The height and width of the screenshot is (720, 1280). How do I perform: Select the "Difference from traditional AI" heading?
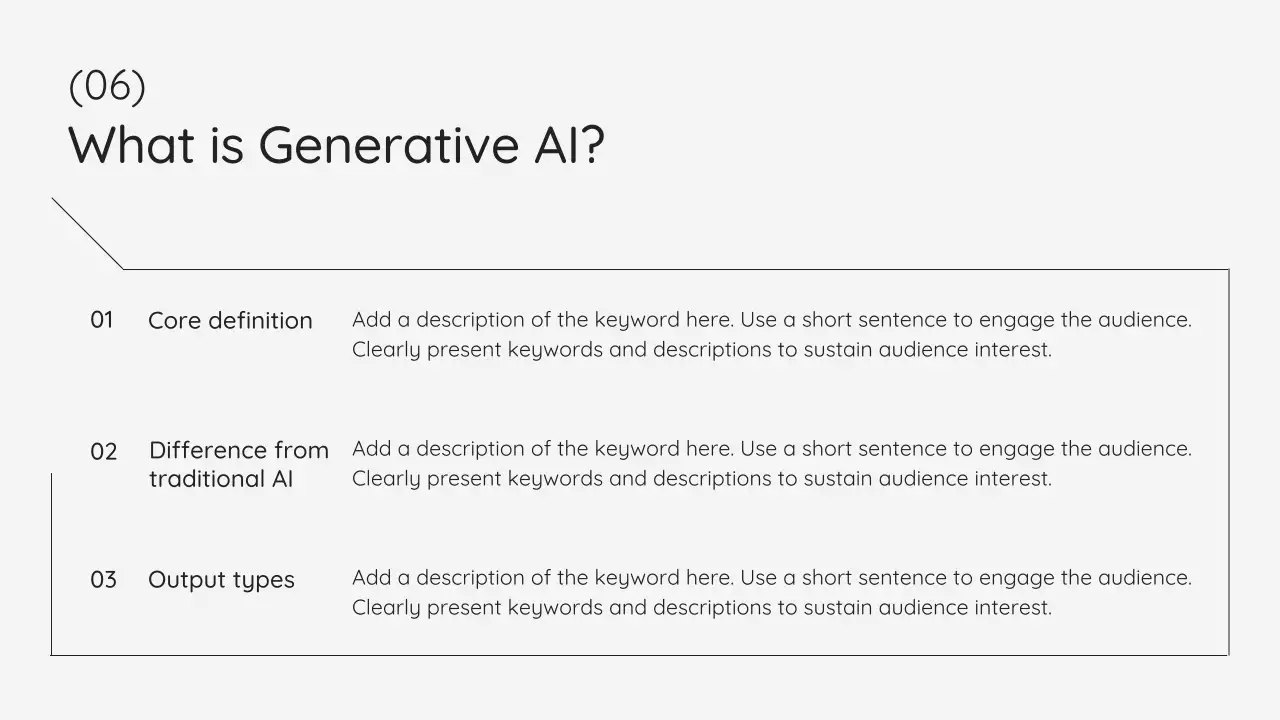coord(238,464)
